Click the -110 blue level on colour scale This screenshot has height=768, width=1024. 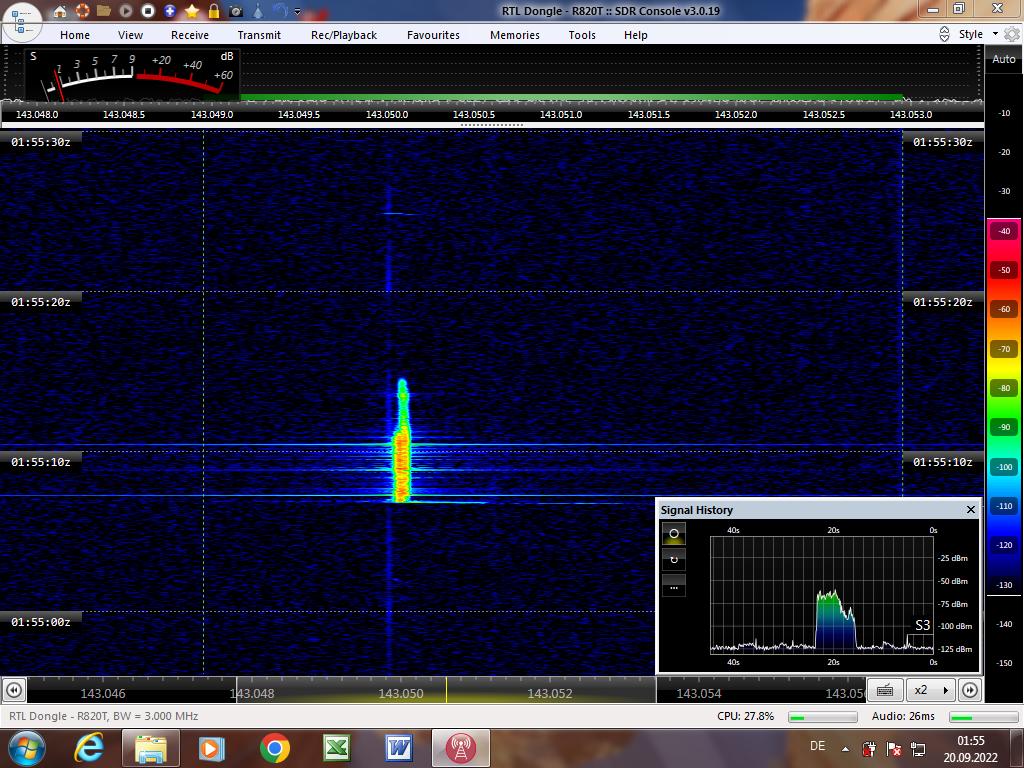click(x=1004, y=505)
